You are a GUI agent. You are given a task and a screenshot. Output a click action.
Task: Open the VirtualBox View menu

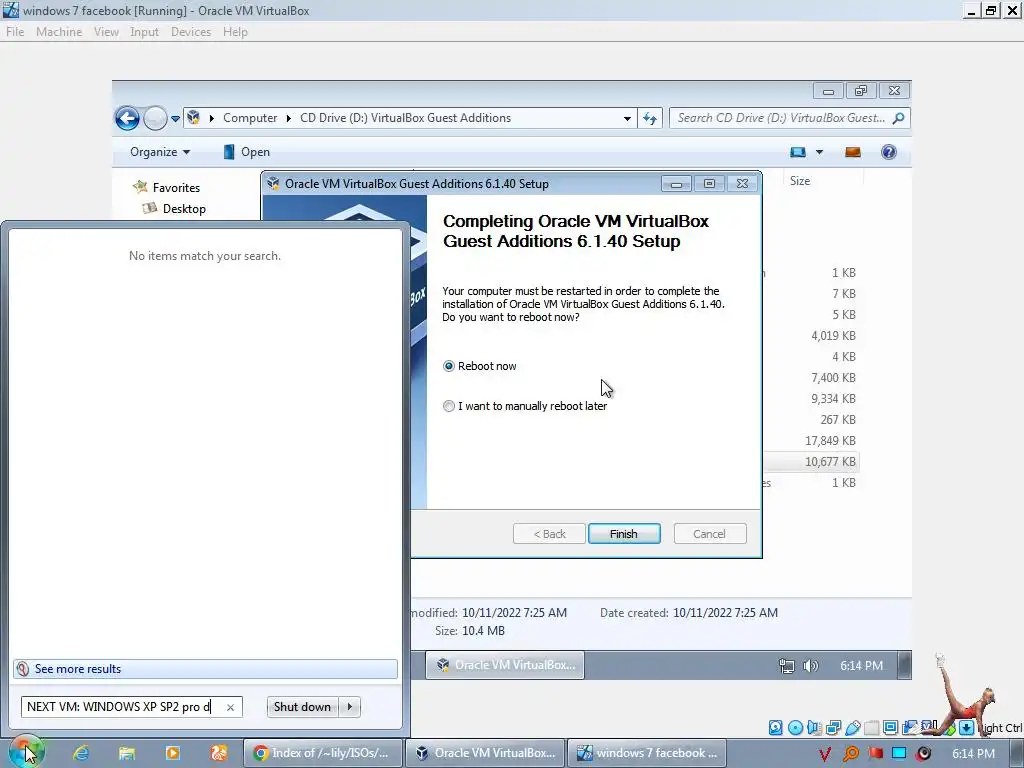click(x=106, y=32)
